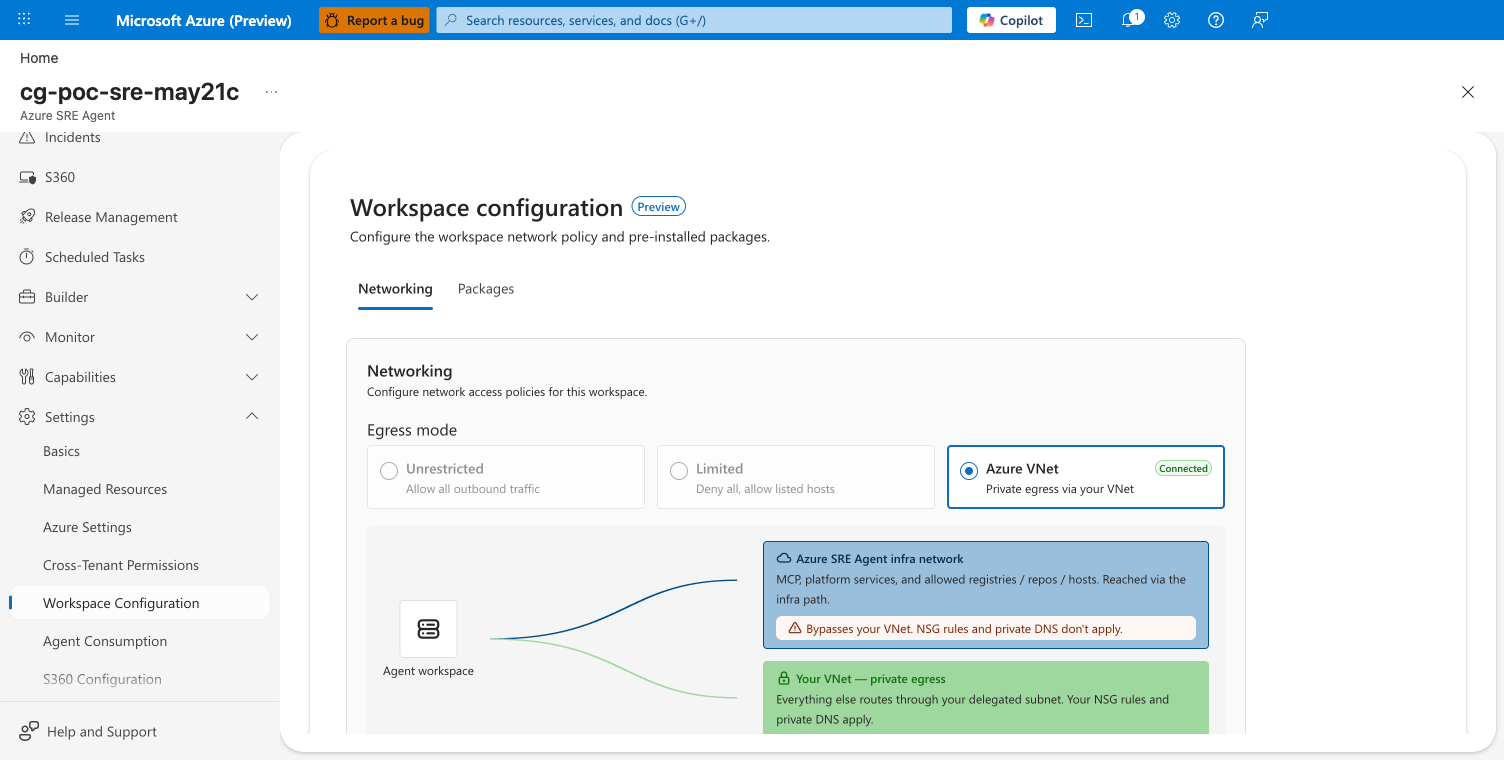Click the Copilot button
1504x760 pixels.
click(1011, 20)
